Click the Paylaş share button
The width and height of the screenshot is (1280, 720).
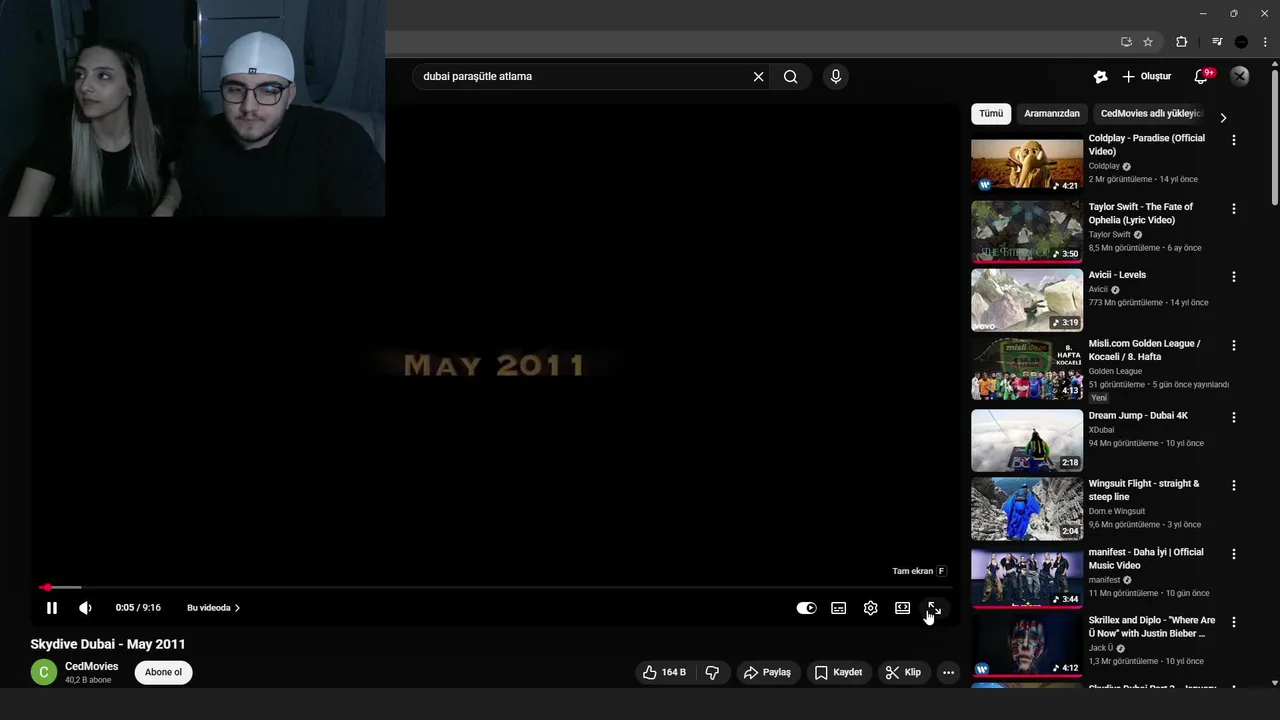click(x=767, y=672)
